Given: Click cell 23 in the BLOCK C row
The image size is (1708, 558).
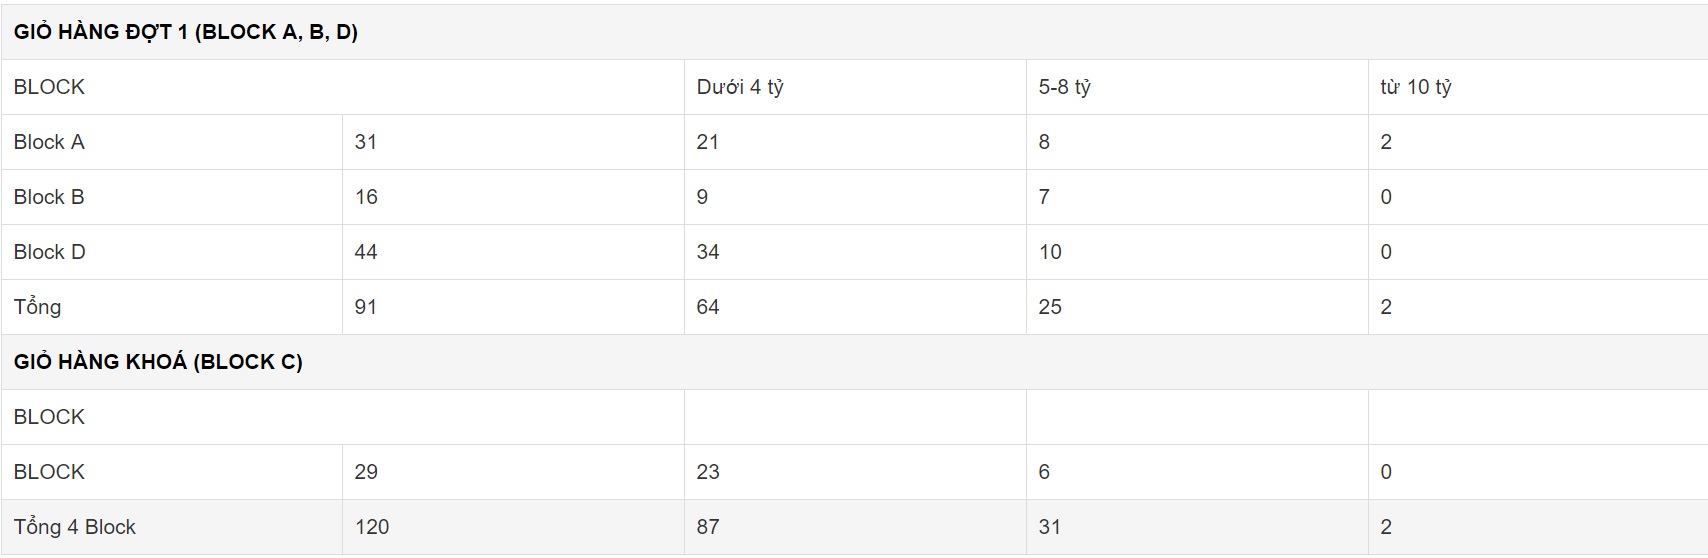Looking at the screenshot, I should click(x=708, y=472).
